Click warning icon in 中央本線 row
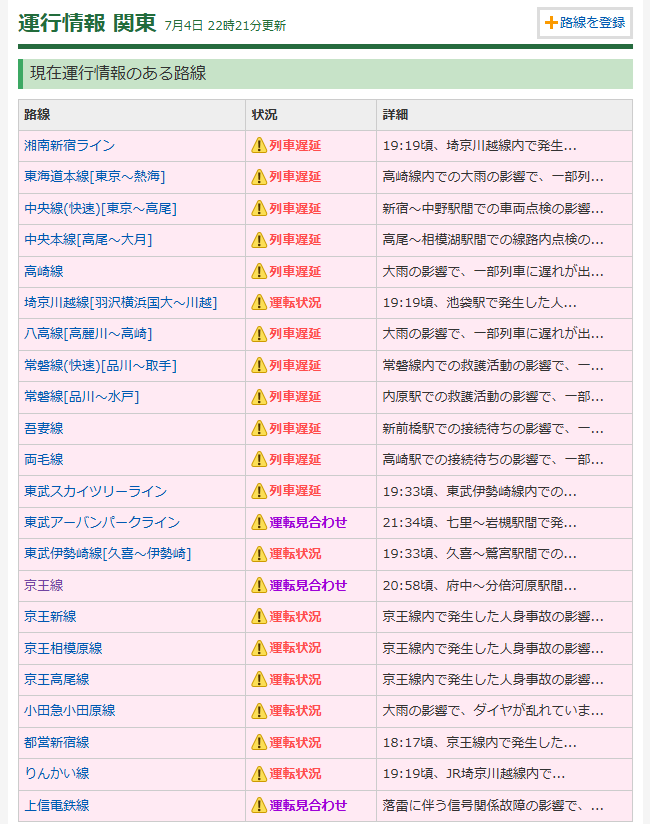The width and height of the screenshot is (650, 824). [x=259, y=240]
